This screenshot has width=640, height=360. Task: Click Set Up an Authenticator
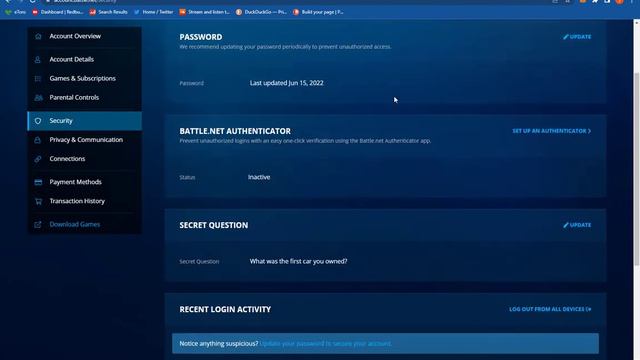[x=551, y=131]
